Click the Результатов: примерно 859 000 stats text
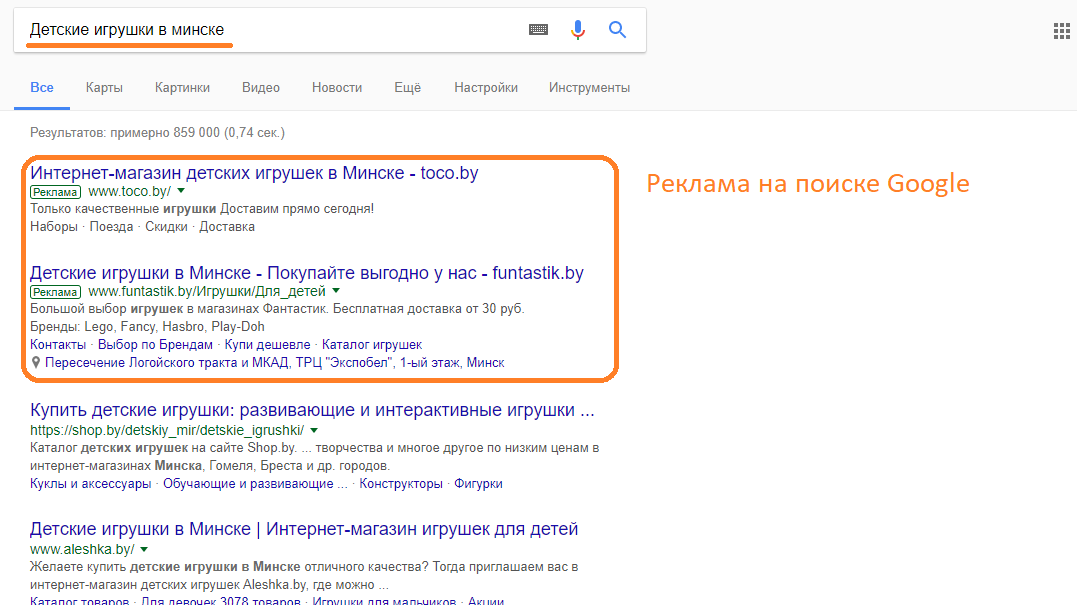This screenshot has width=1077, height=605. pos(157,133)
